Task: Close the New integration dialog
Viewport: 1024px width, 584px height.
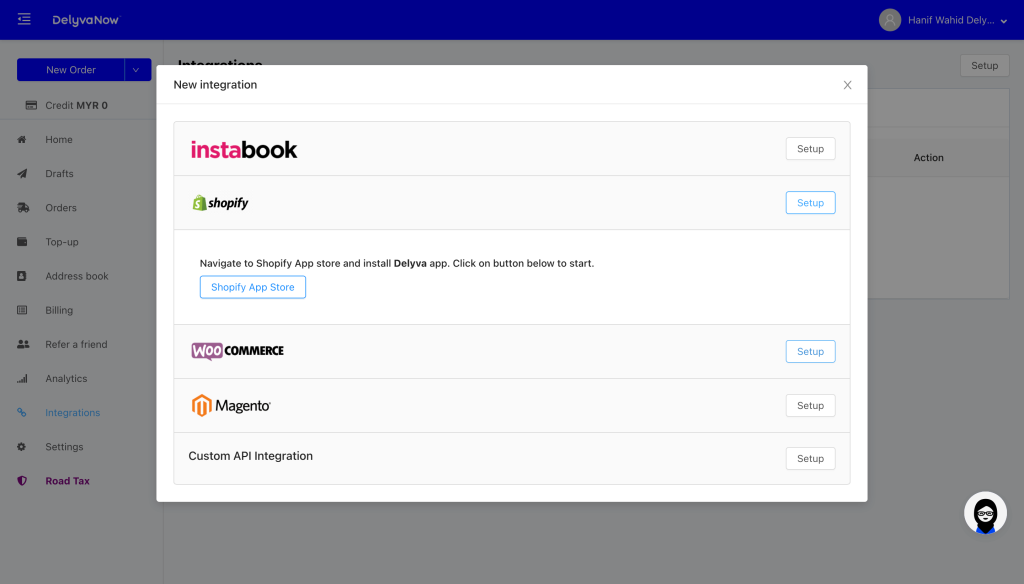Action: pyautogui.click(x=847, y=85)
